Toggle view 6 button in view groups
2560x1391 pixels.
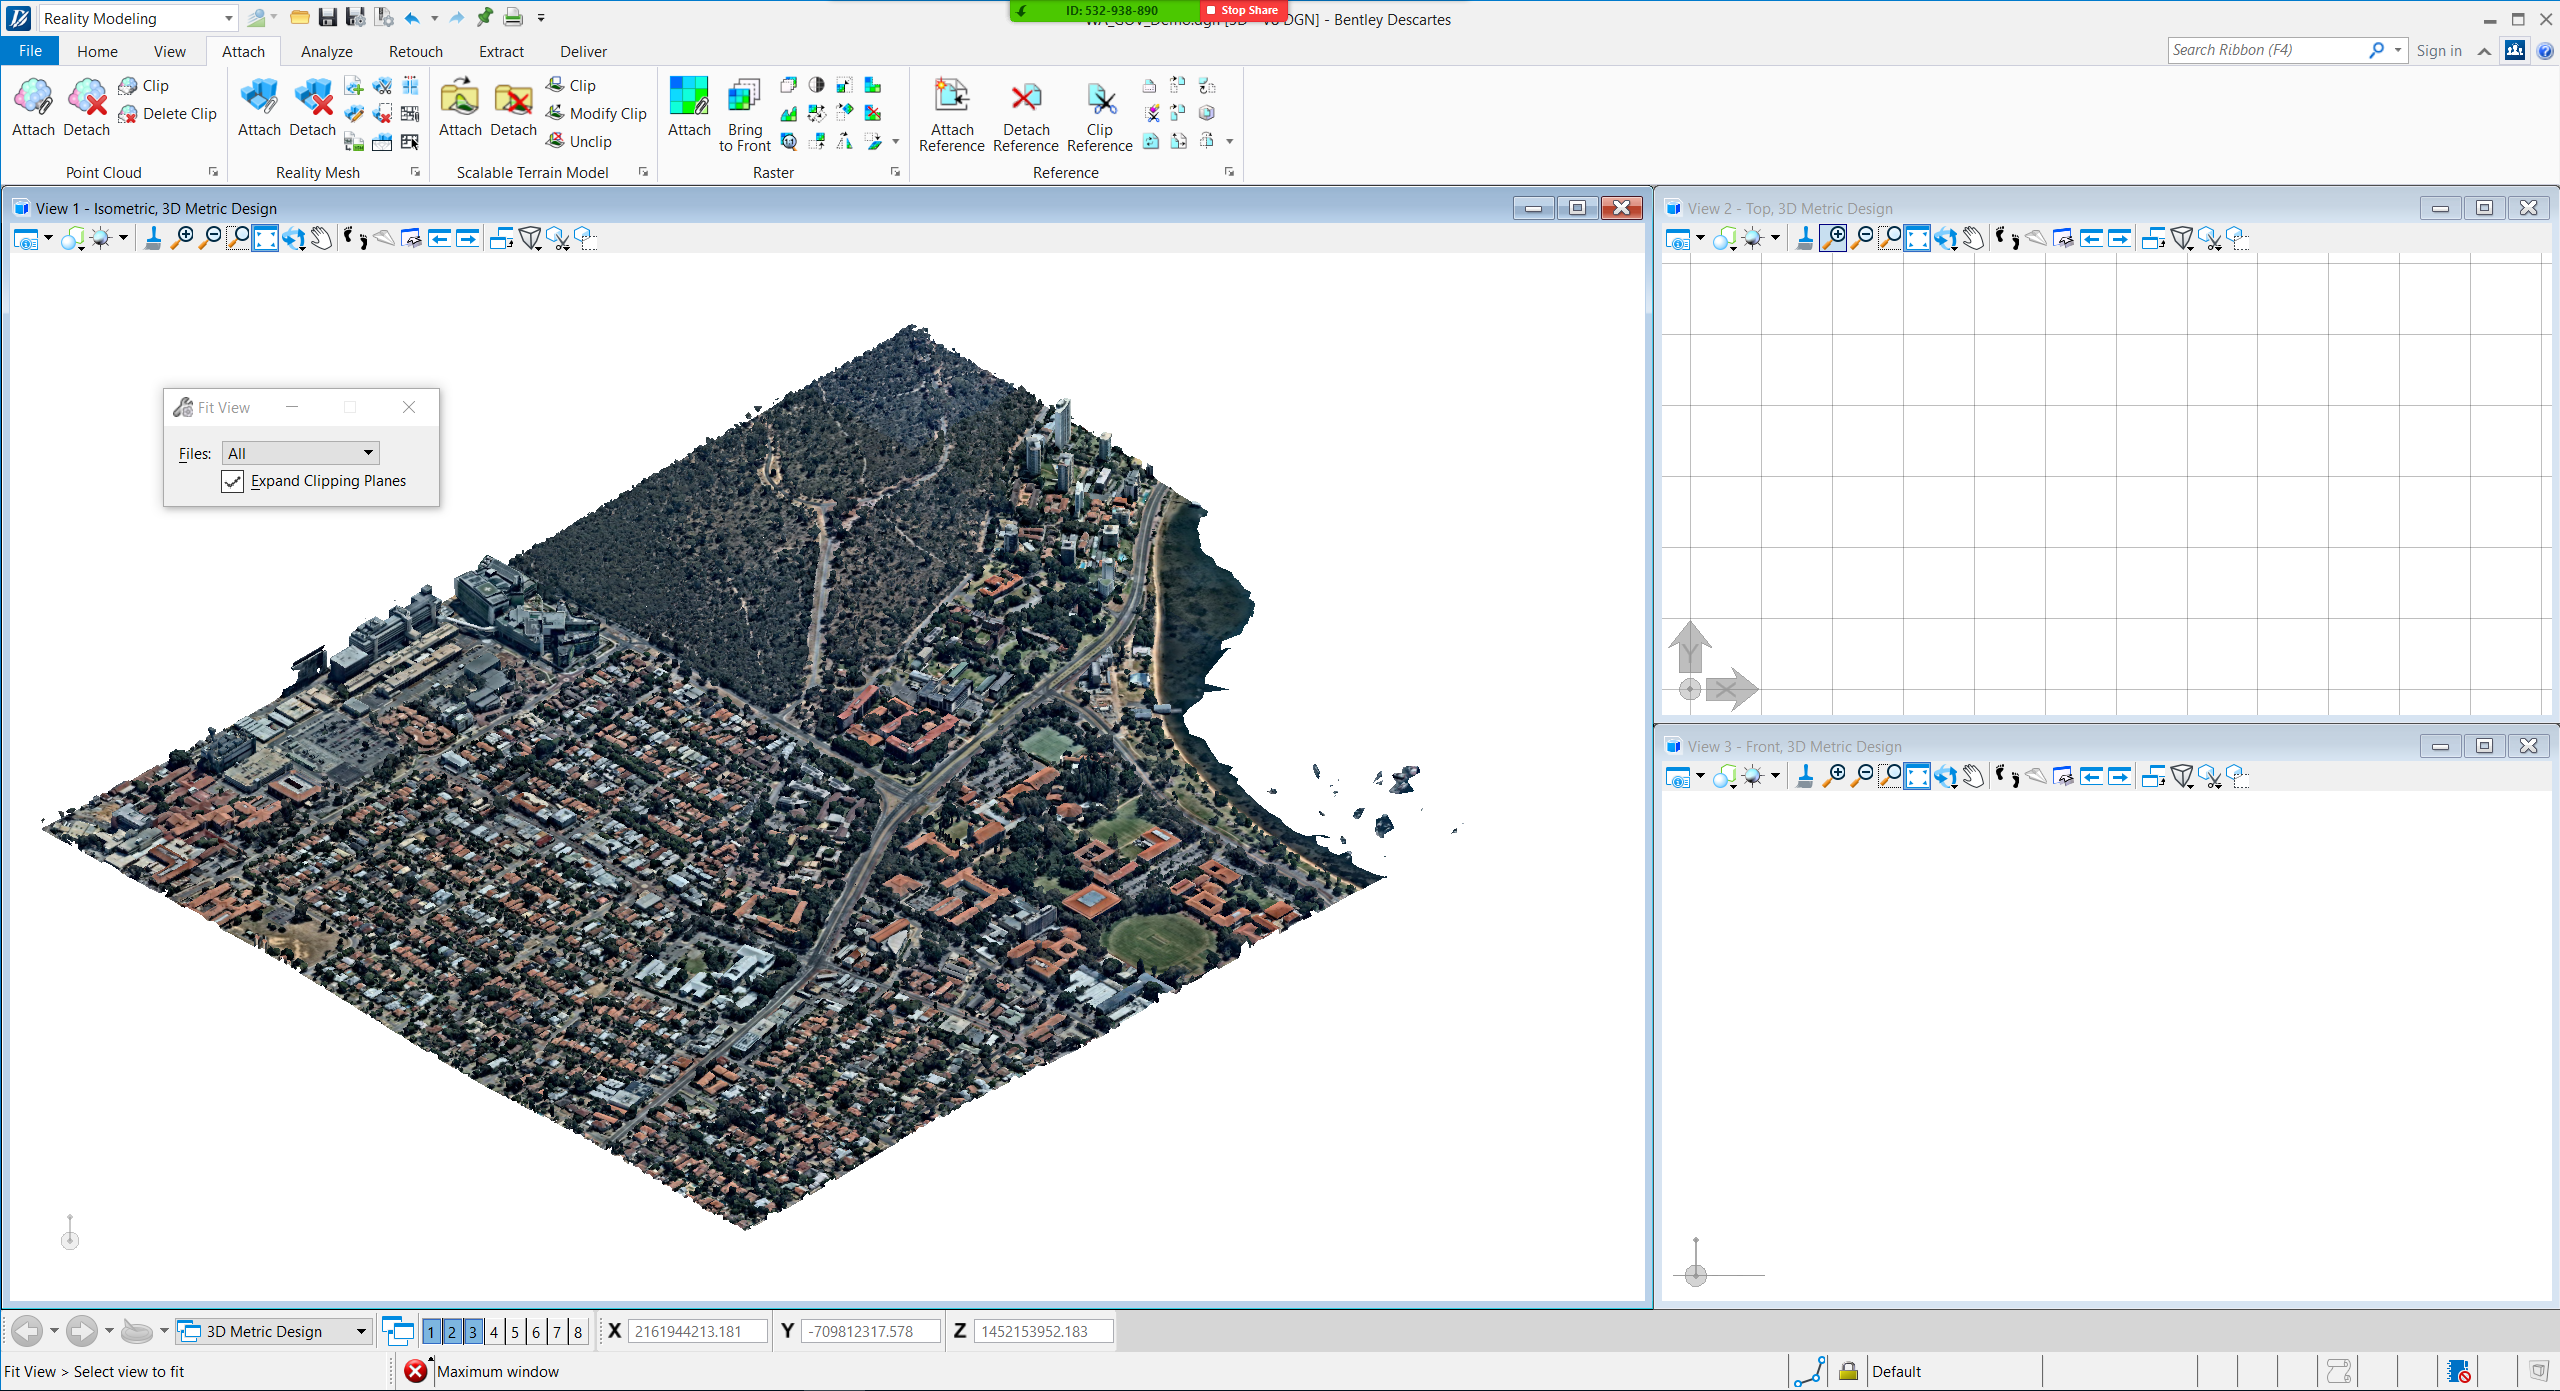coord(536,1331)
